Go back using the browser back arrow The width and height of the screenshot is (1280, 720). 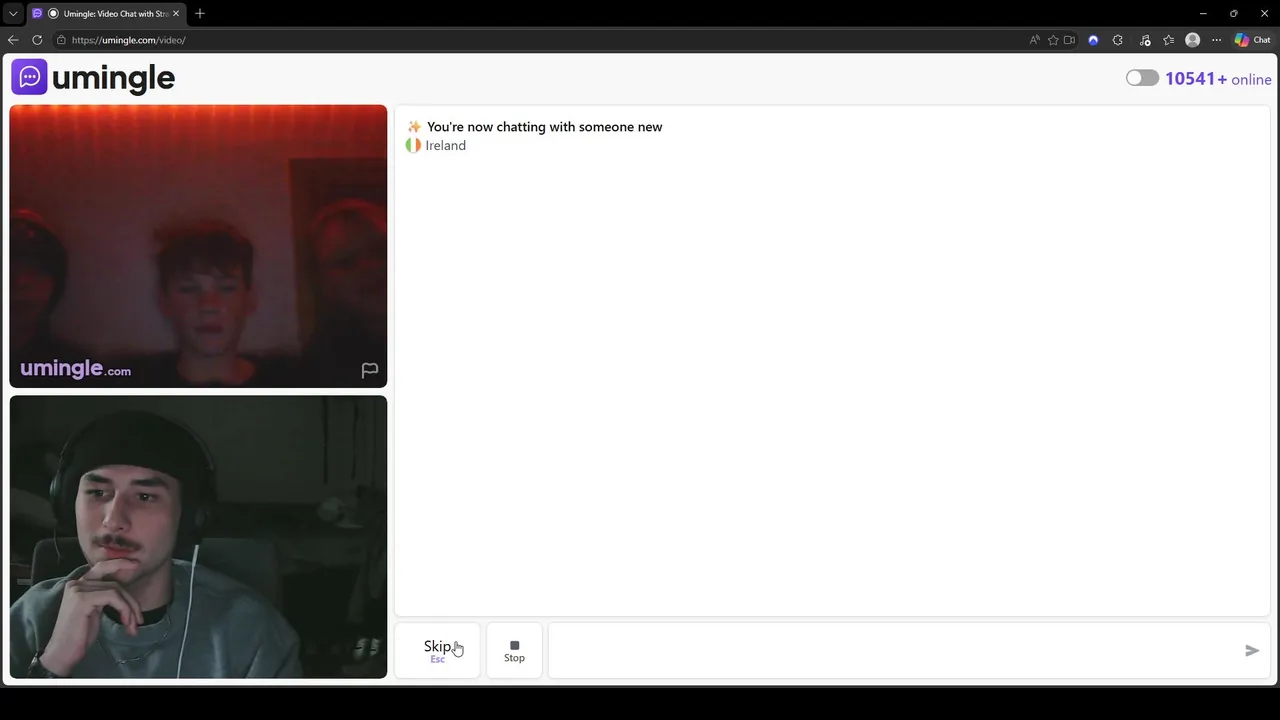click(x=13, y=40)
